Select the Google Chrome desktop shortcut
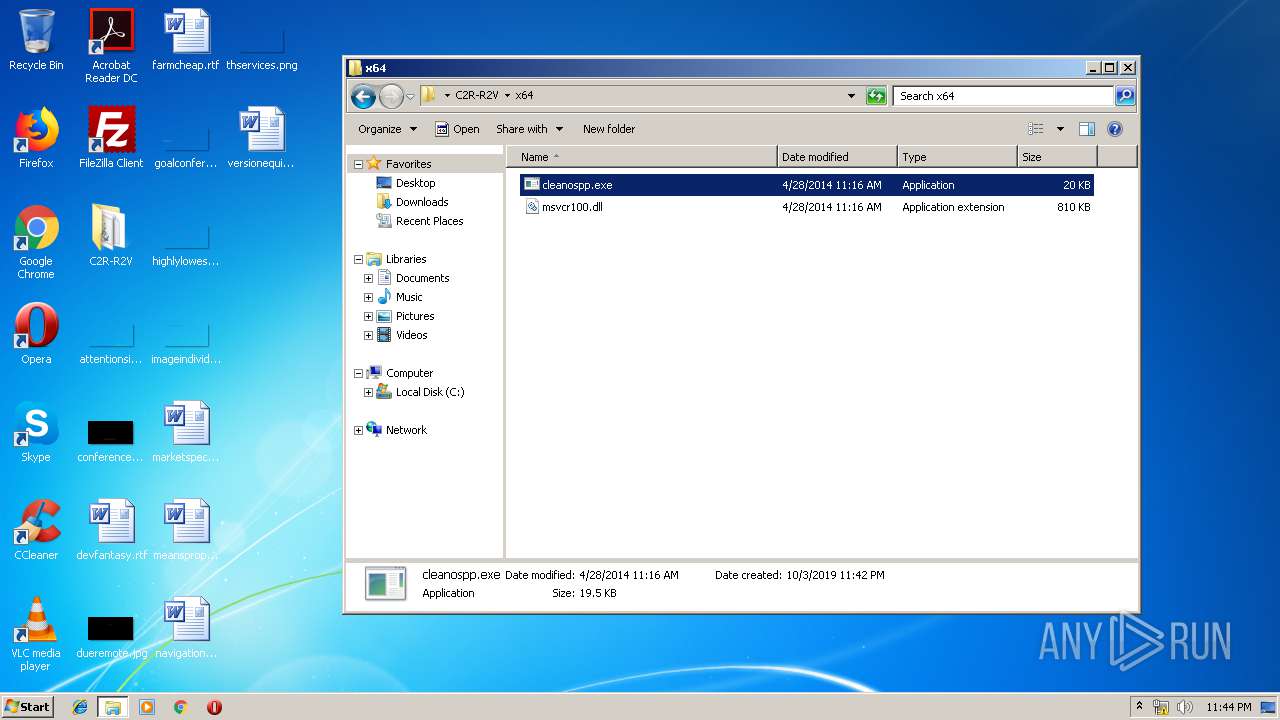 (x=36, y=241)
